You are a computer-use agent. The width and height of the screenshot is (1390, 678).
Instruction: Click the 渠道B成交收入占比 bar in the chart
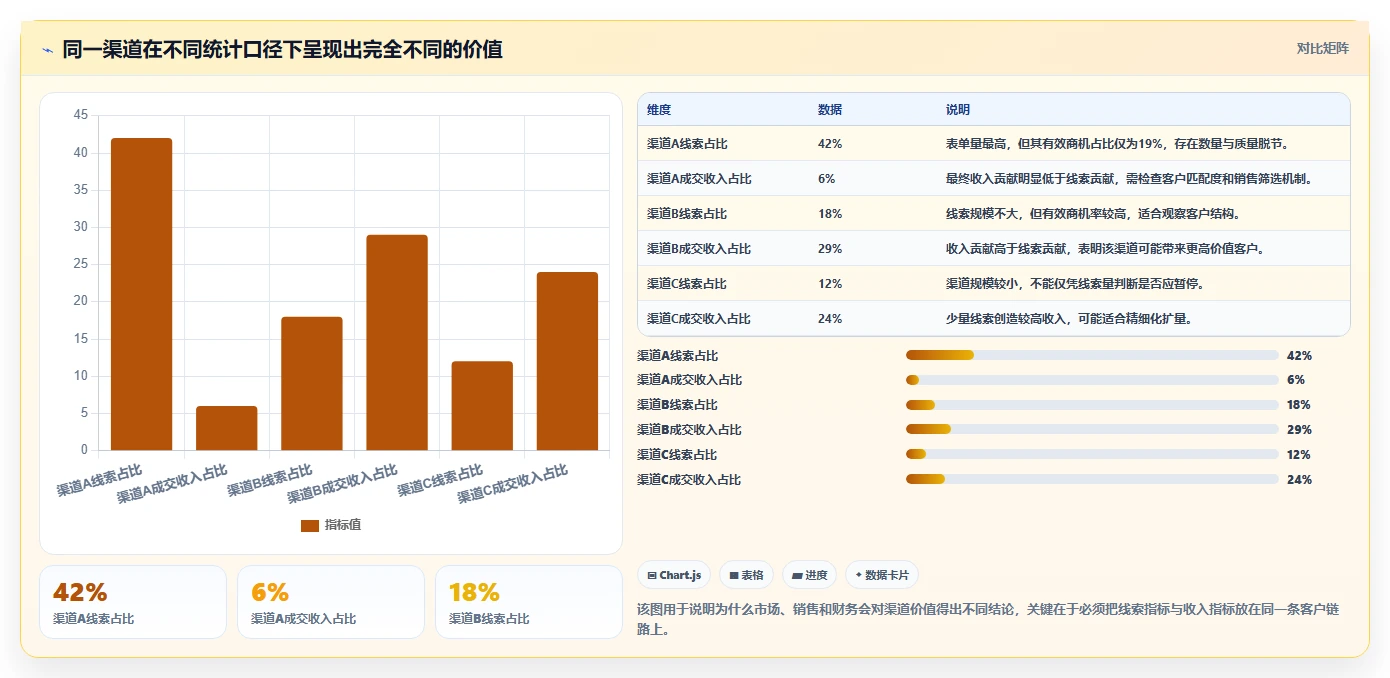pos(397,342)
